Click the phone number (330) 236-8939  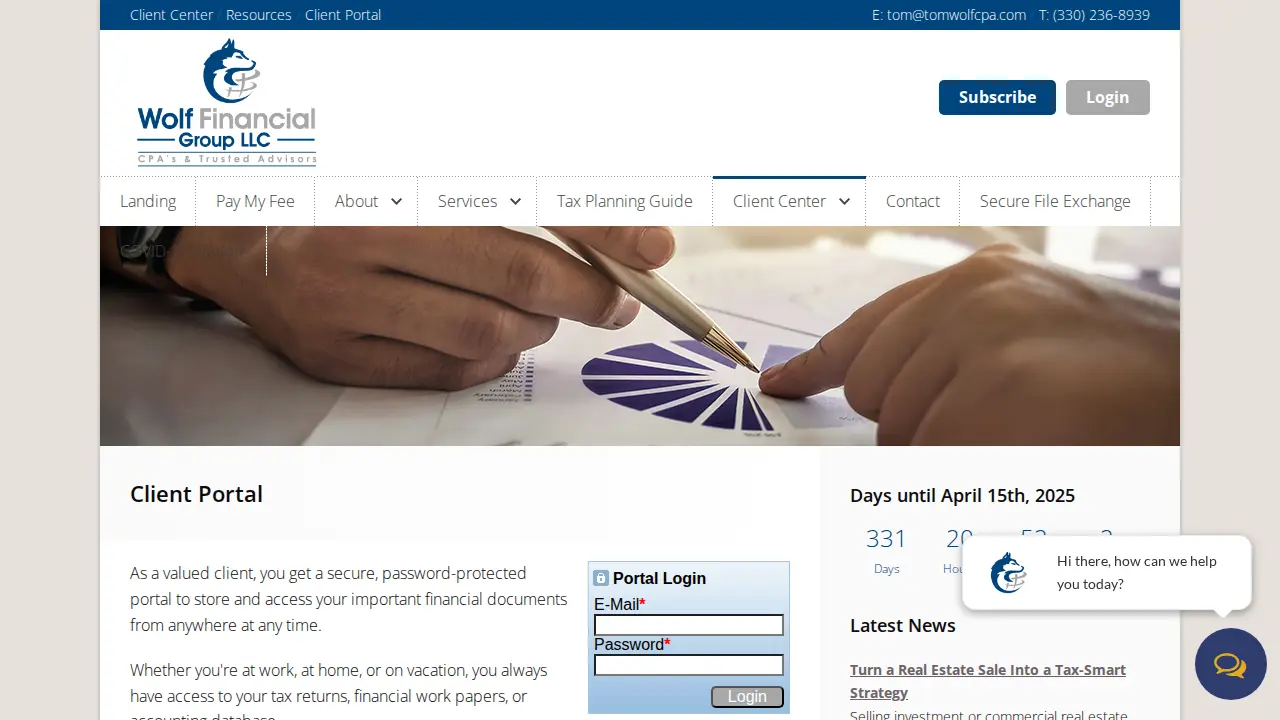(1101, 15)
